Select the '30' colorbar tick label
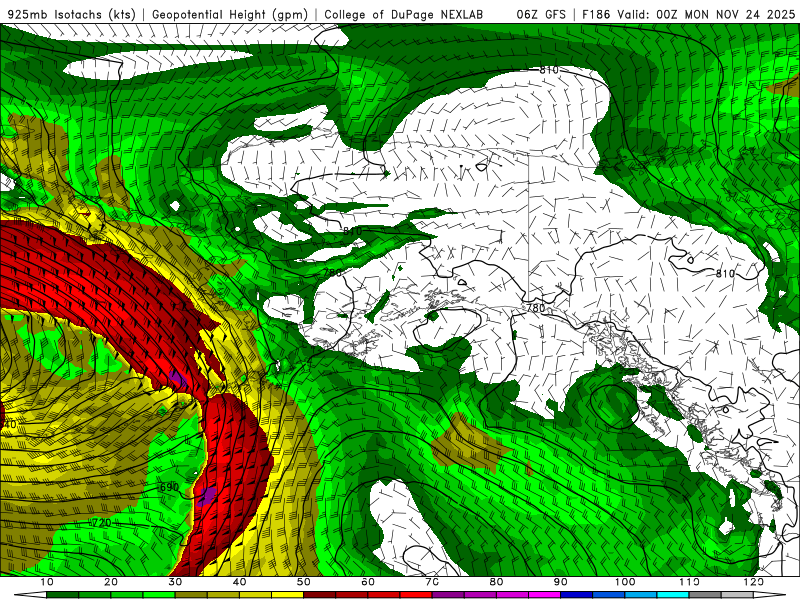 point(175,582)
